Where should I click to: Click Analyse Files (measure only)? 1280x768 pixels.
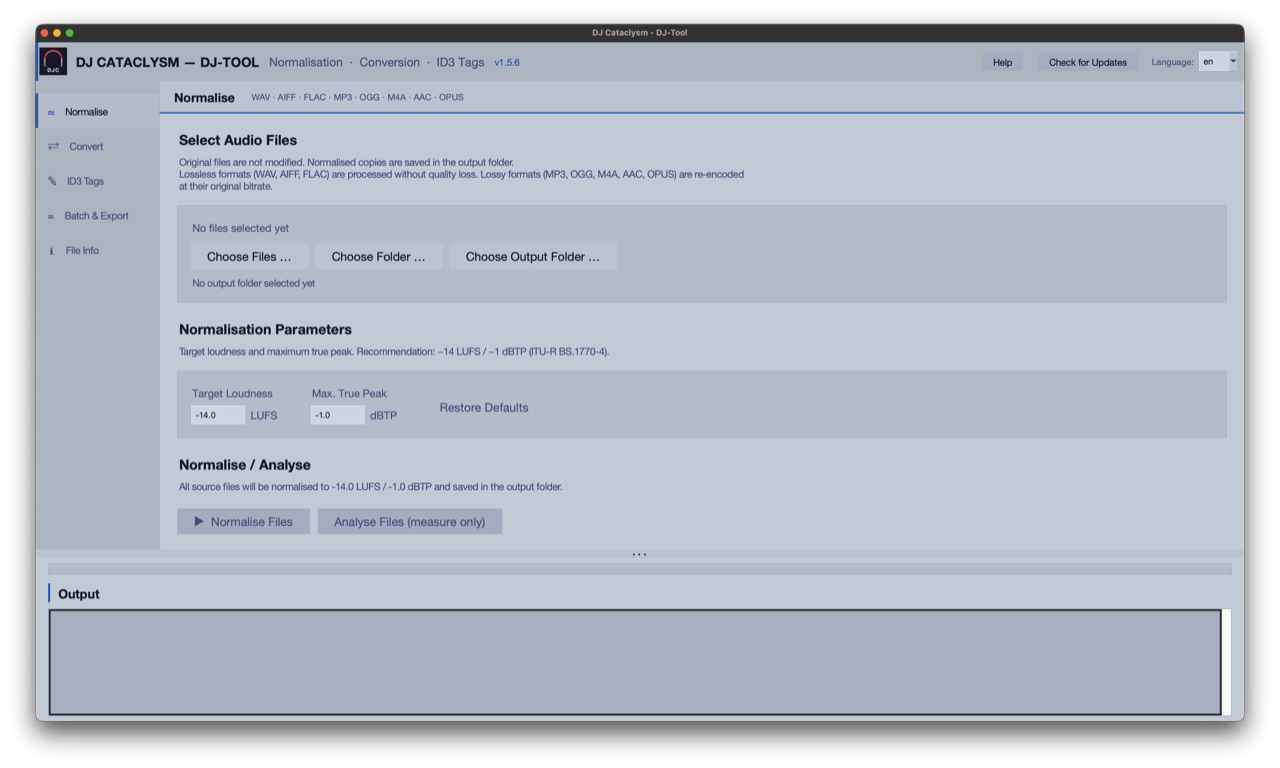409,522
